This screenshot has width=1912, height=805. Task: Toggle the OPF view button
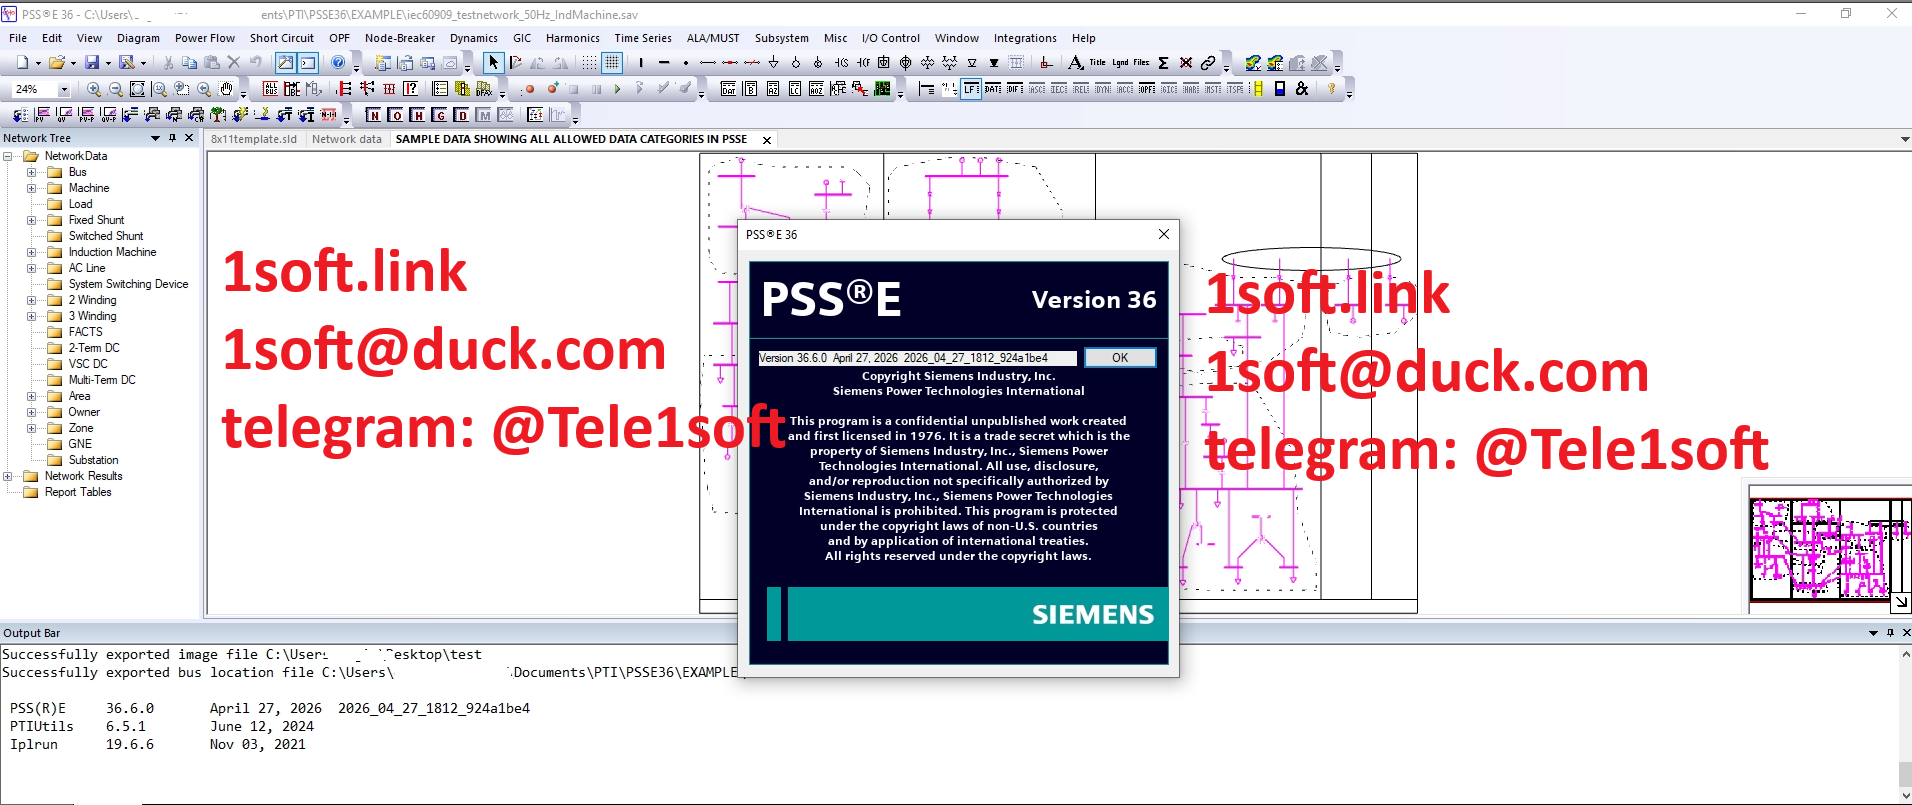1147,89
